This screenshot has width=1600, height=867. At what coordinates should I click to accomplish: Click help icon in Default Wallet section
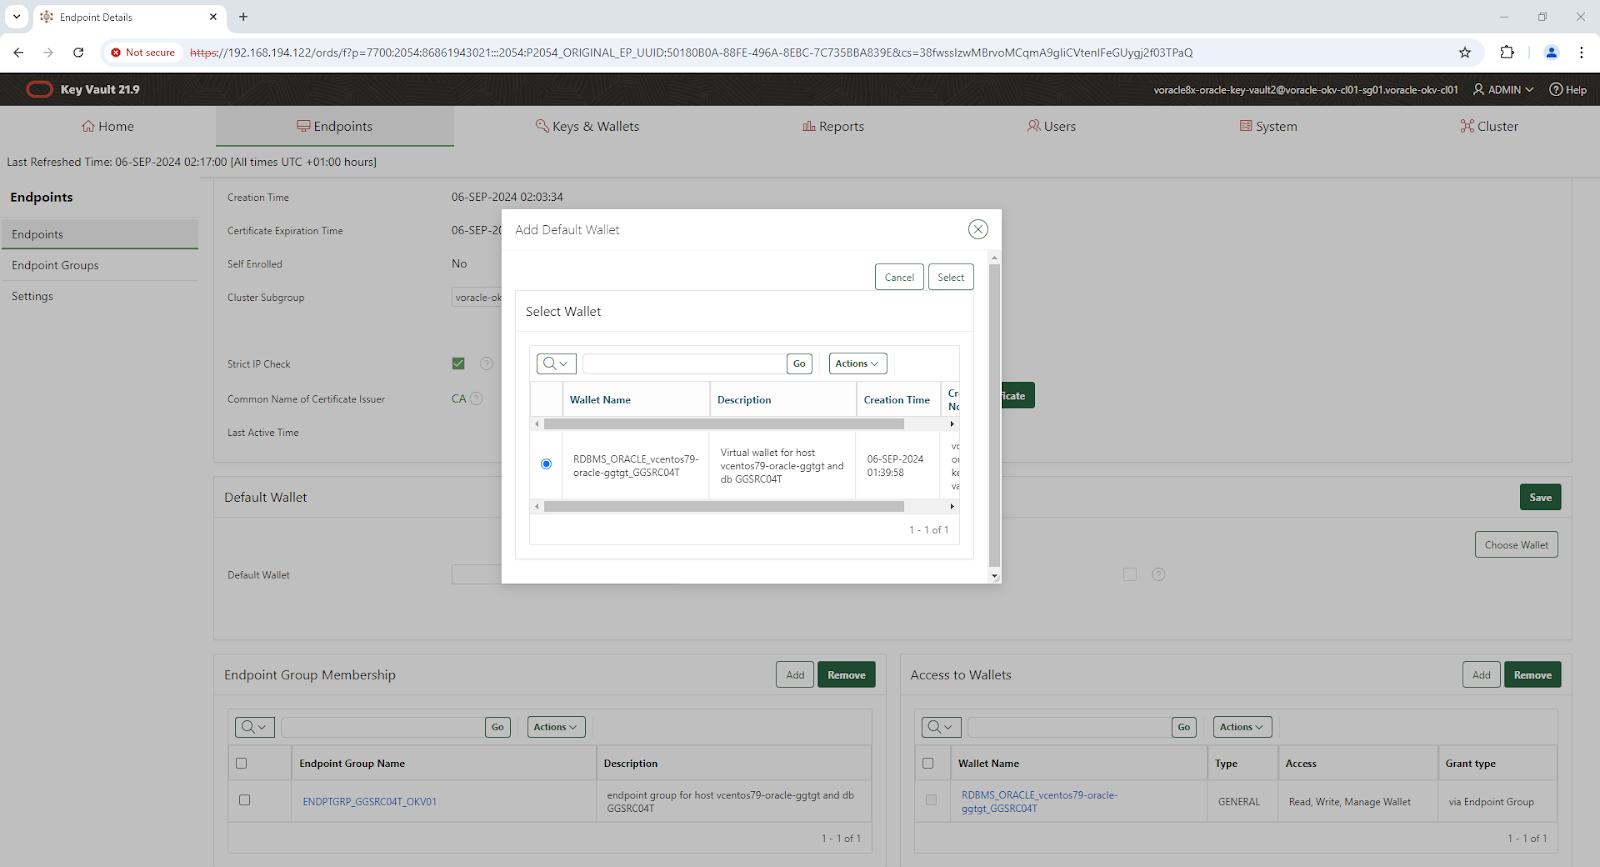(1158, 574)
